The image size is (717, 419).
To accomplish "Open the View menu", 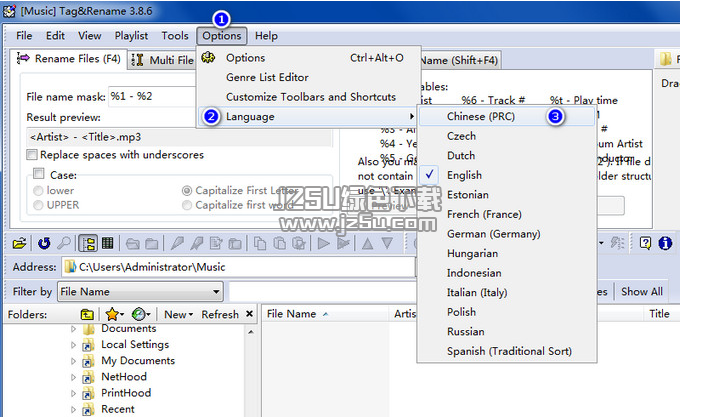I will tap(90, 36).
